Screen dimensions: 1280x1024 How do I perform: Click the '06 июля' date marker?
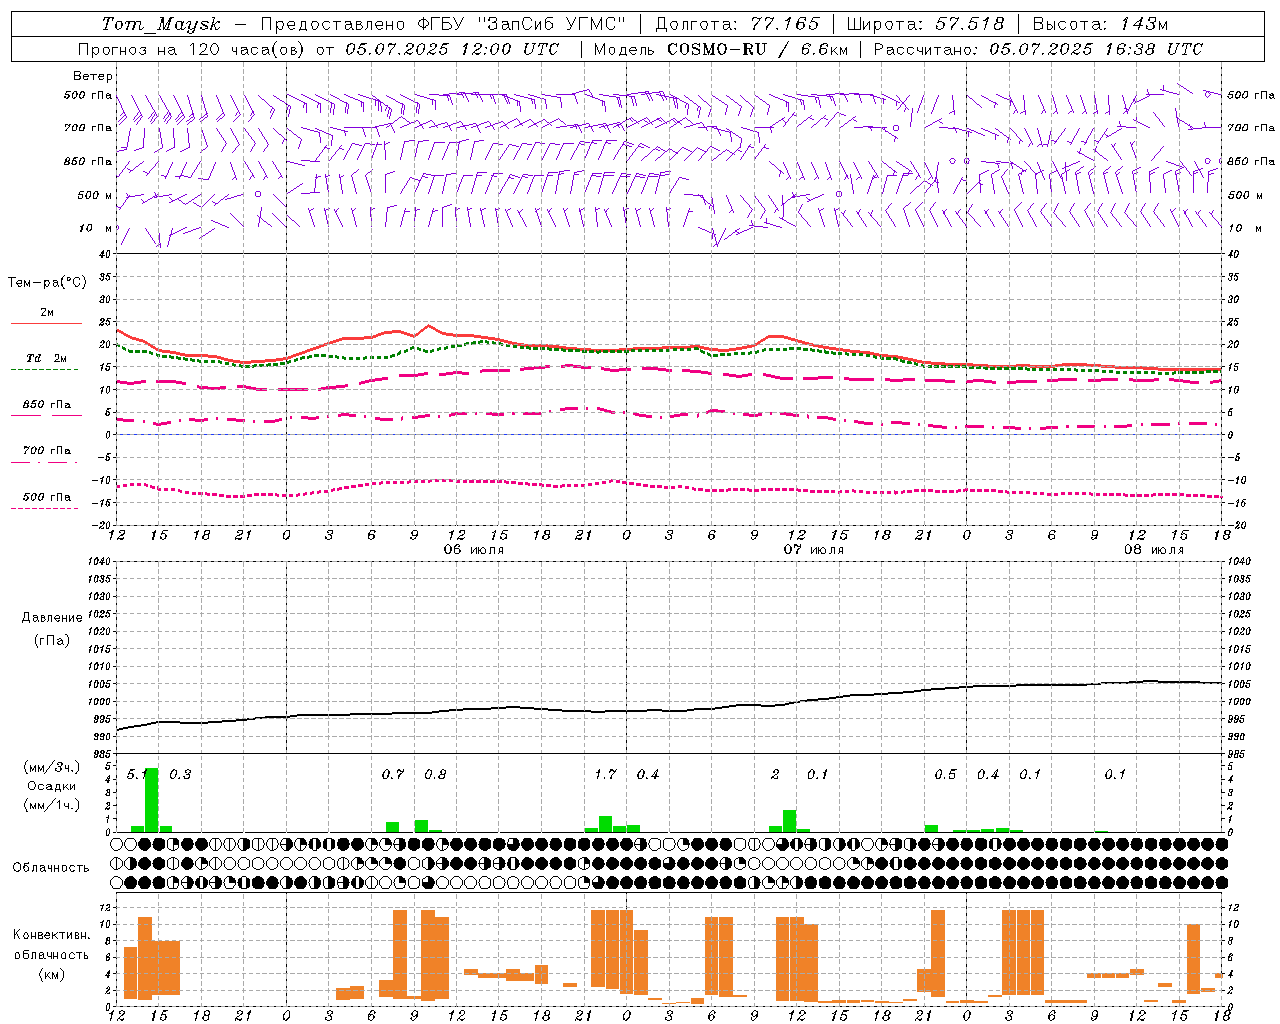(x=474, y=550)
